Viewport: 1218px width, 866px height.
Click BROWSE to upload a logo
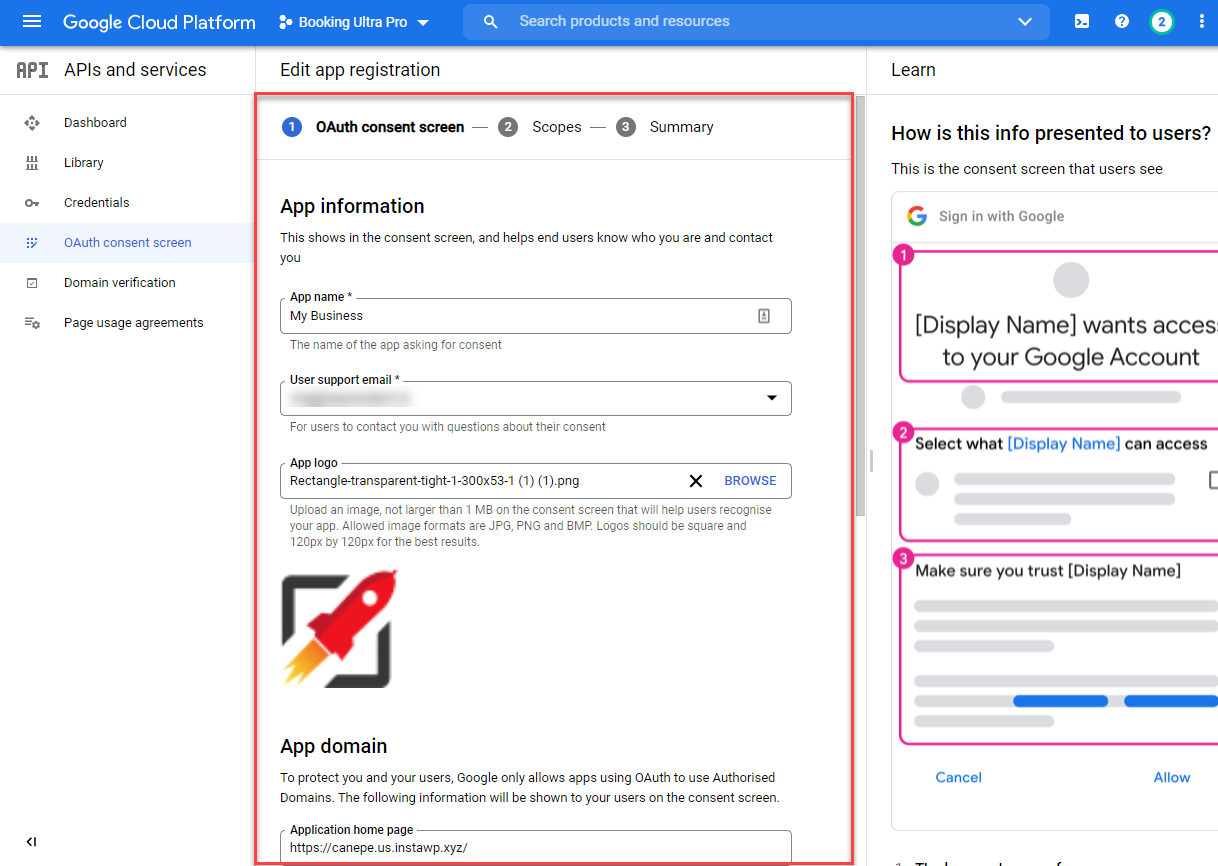(750, 481)
